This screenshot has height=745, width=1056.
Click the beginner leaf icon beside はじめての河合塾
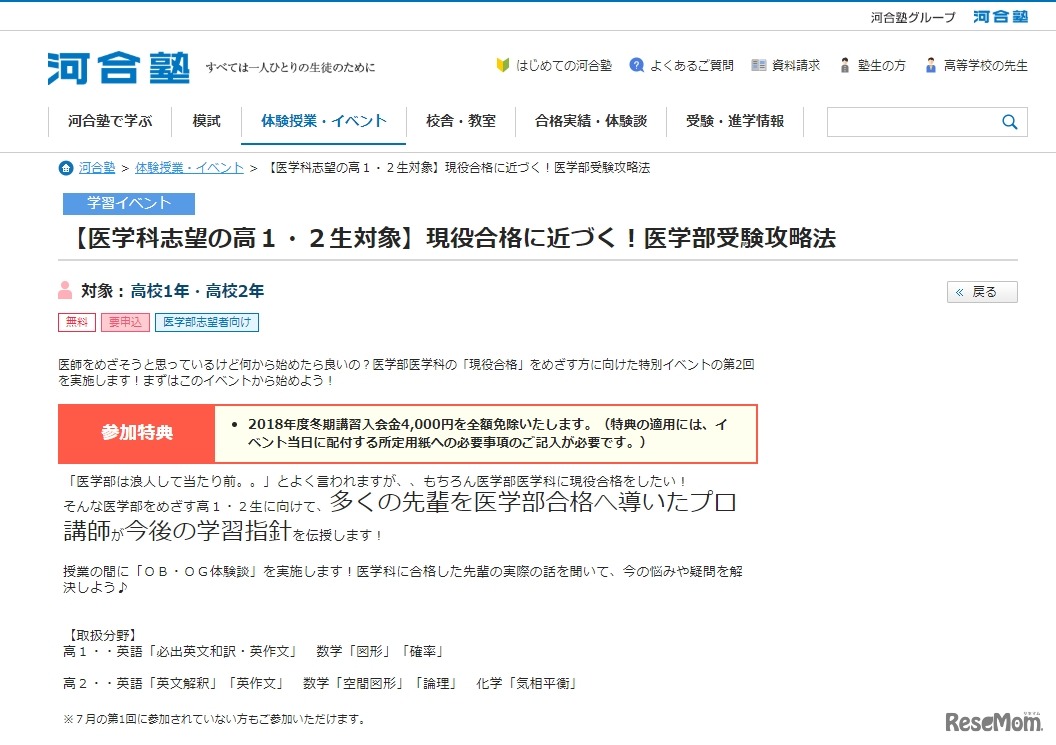502,65
